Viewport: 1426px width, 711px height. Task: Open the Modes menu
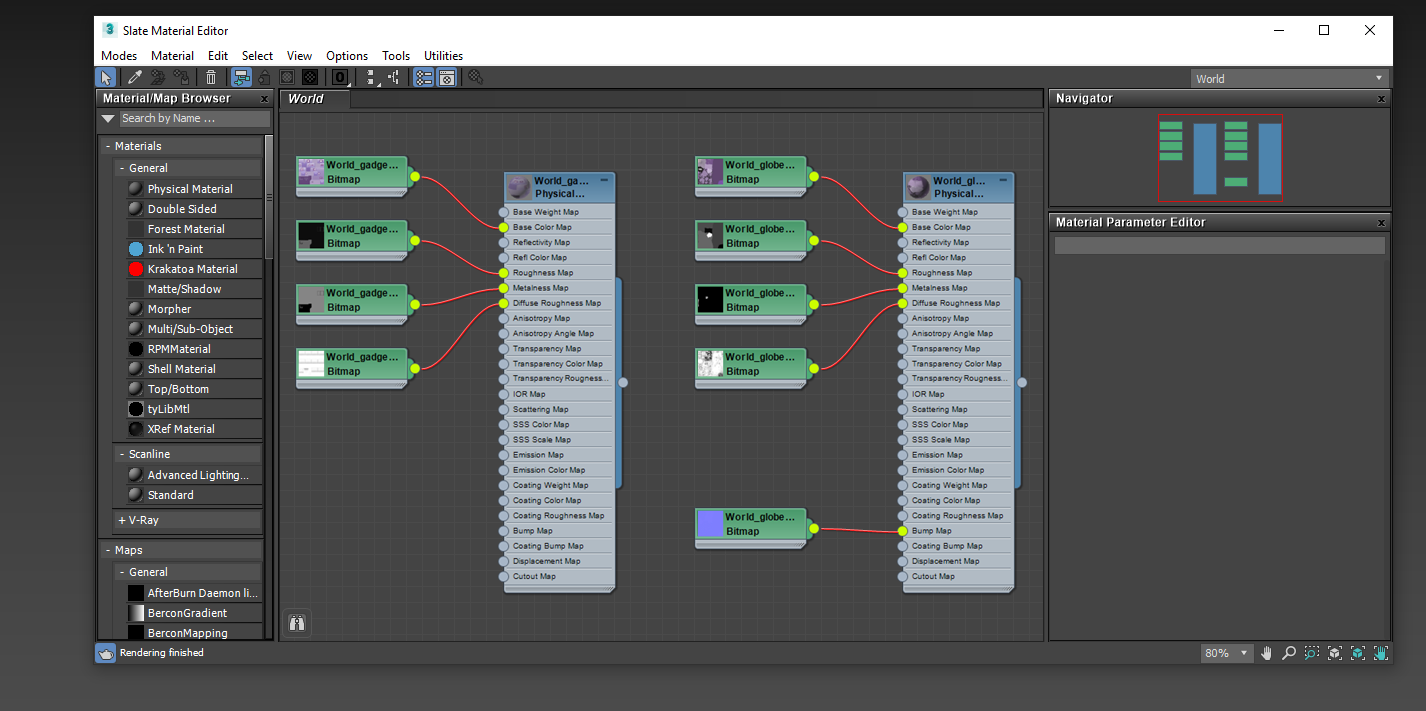(119, 56)
